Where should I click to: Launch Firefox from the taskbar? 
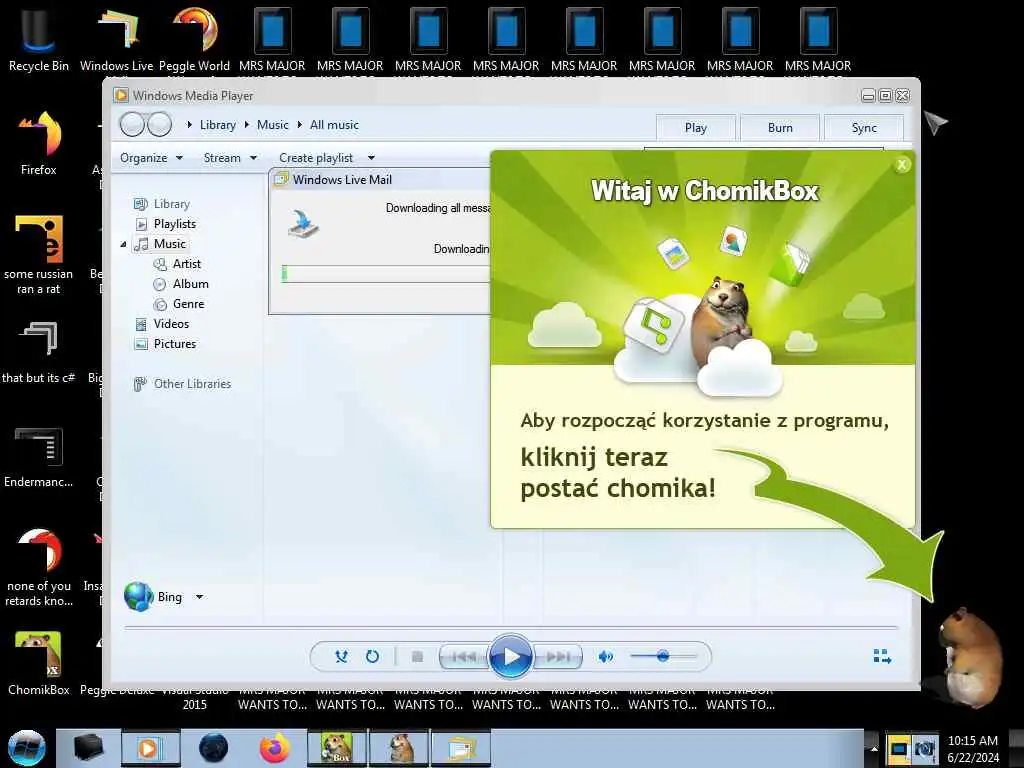point(275,748)
